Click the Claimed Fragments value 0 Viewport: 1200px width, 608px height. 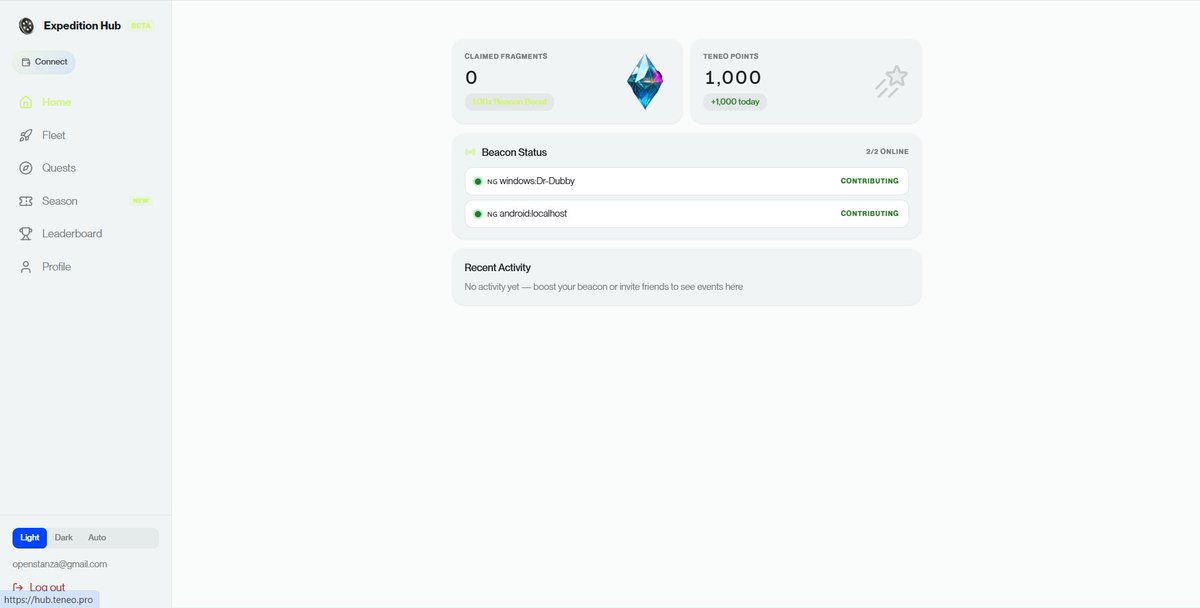471,77
